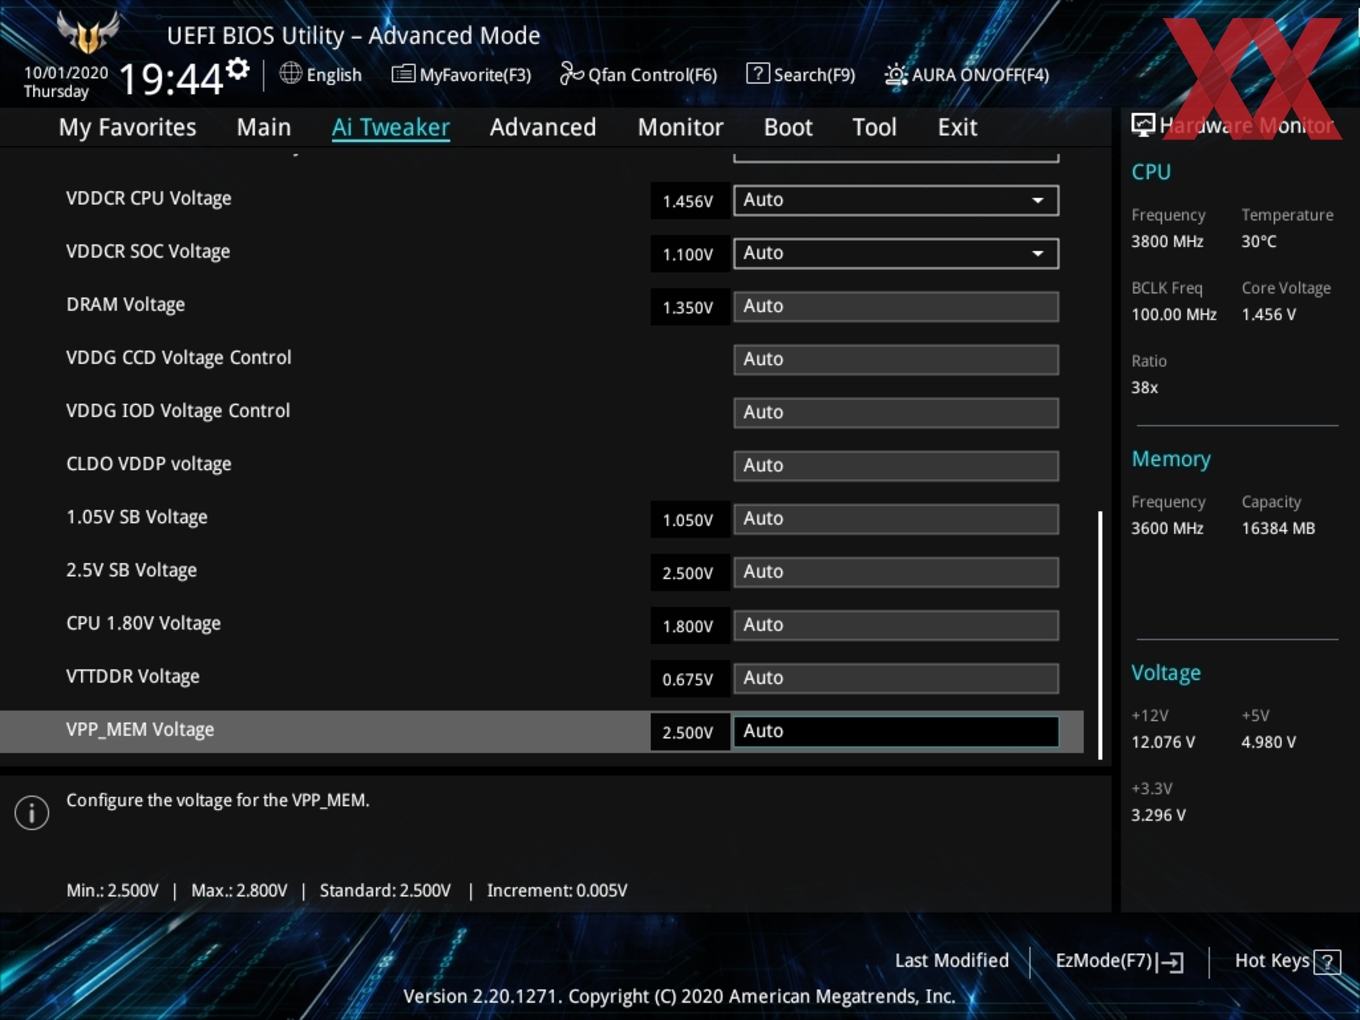Click the settings list scrollbar
Image resolution: width=1360 pixels, height=1020 pixels.
(x=1100, y=635)
